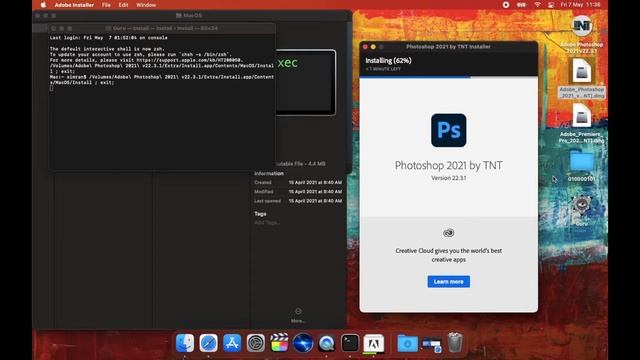The height and width of the screenshot is (360, 640).
Task: Select the Adobe_Photoshop dmg file on desktop
Action: point(582,78)
